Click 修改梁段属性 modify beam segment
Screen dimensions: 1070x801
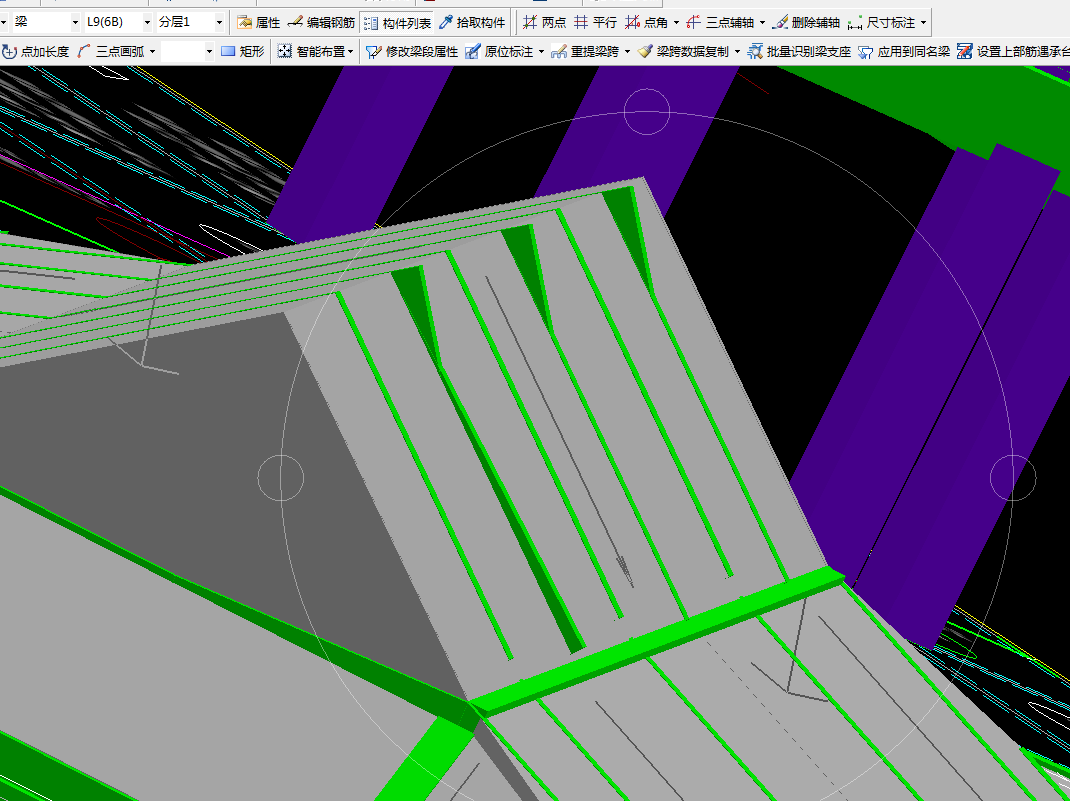pos(411,51)
